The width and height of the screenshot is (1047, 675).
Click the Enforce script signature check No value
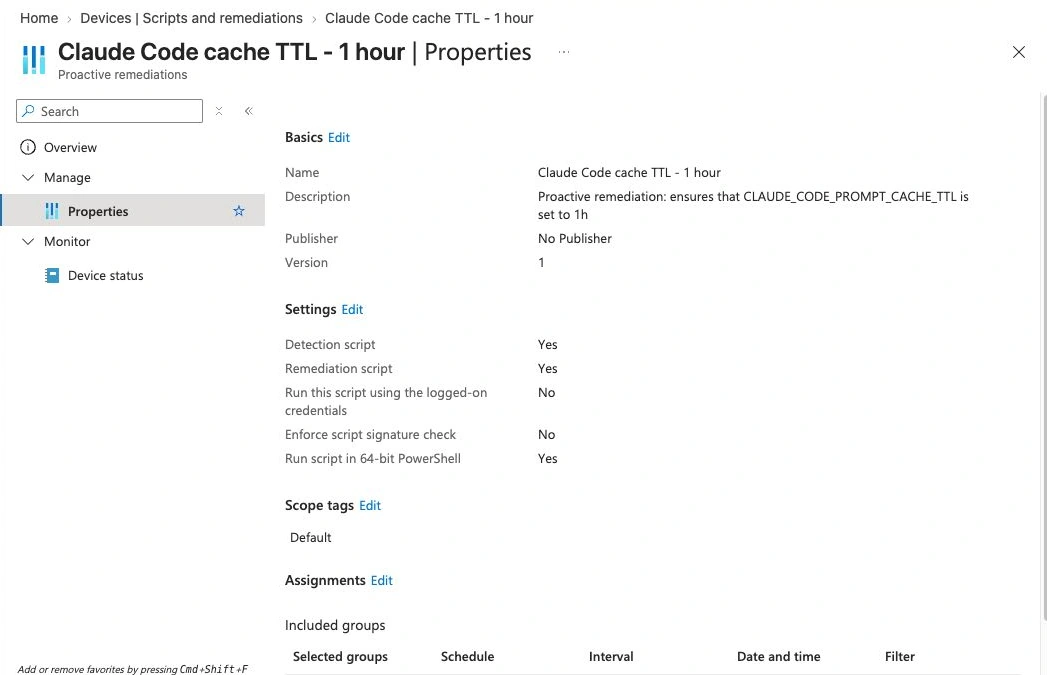(x=546, y=435)
